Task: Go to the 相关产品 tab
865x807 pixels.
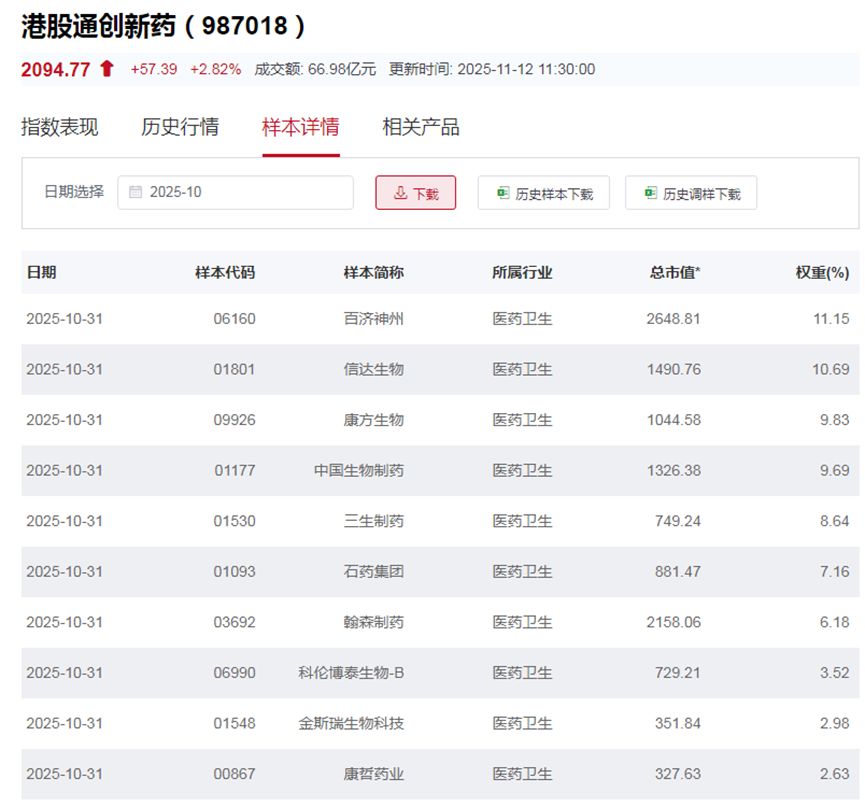Action: [x=421, y=127]
